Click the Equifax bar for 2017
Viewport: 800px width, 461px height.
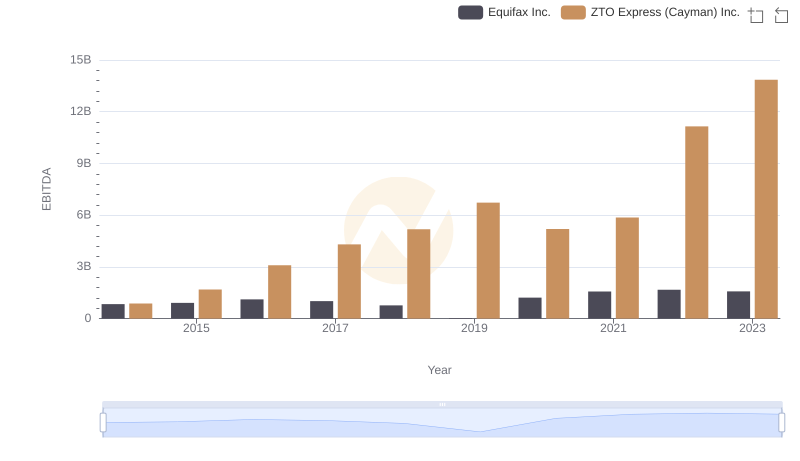tap(321, 310)
